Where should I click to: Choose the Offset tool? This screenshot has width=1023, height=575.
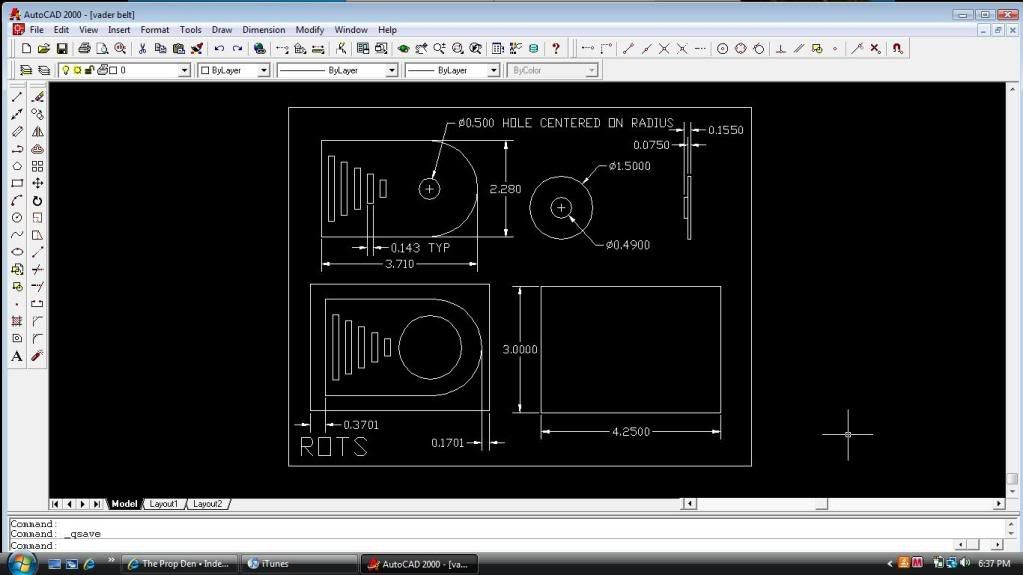click(x=38, y=149)
